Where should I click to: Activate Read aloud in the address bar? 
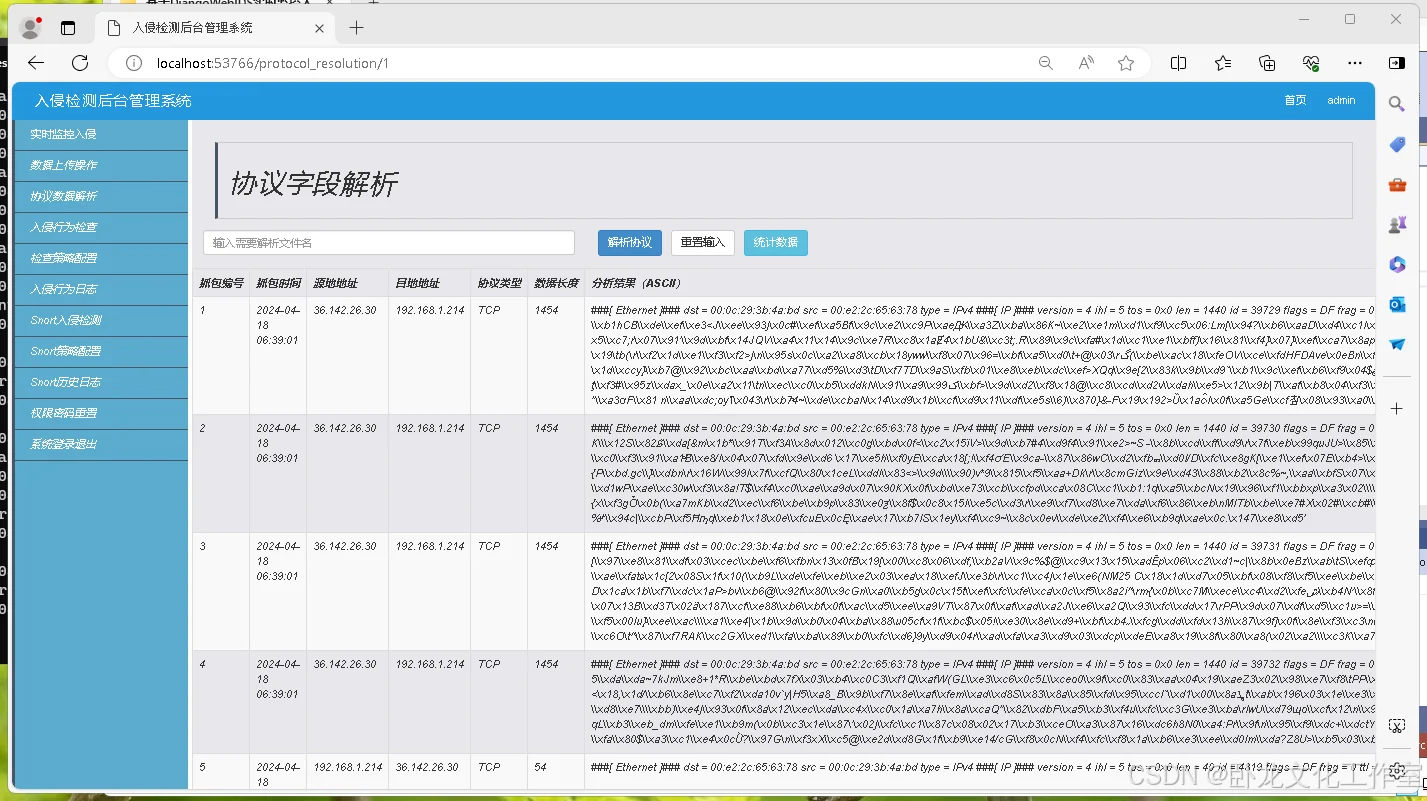(x=1085, y=62)
